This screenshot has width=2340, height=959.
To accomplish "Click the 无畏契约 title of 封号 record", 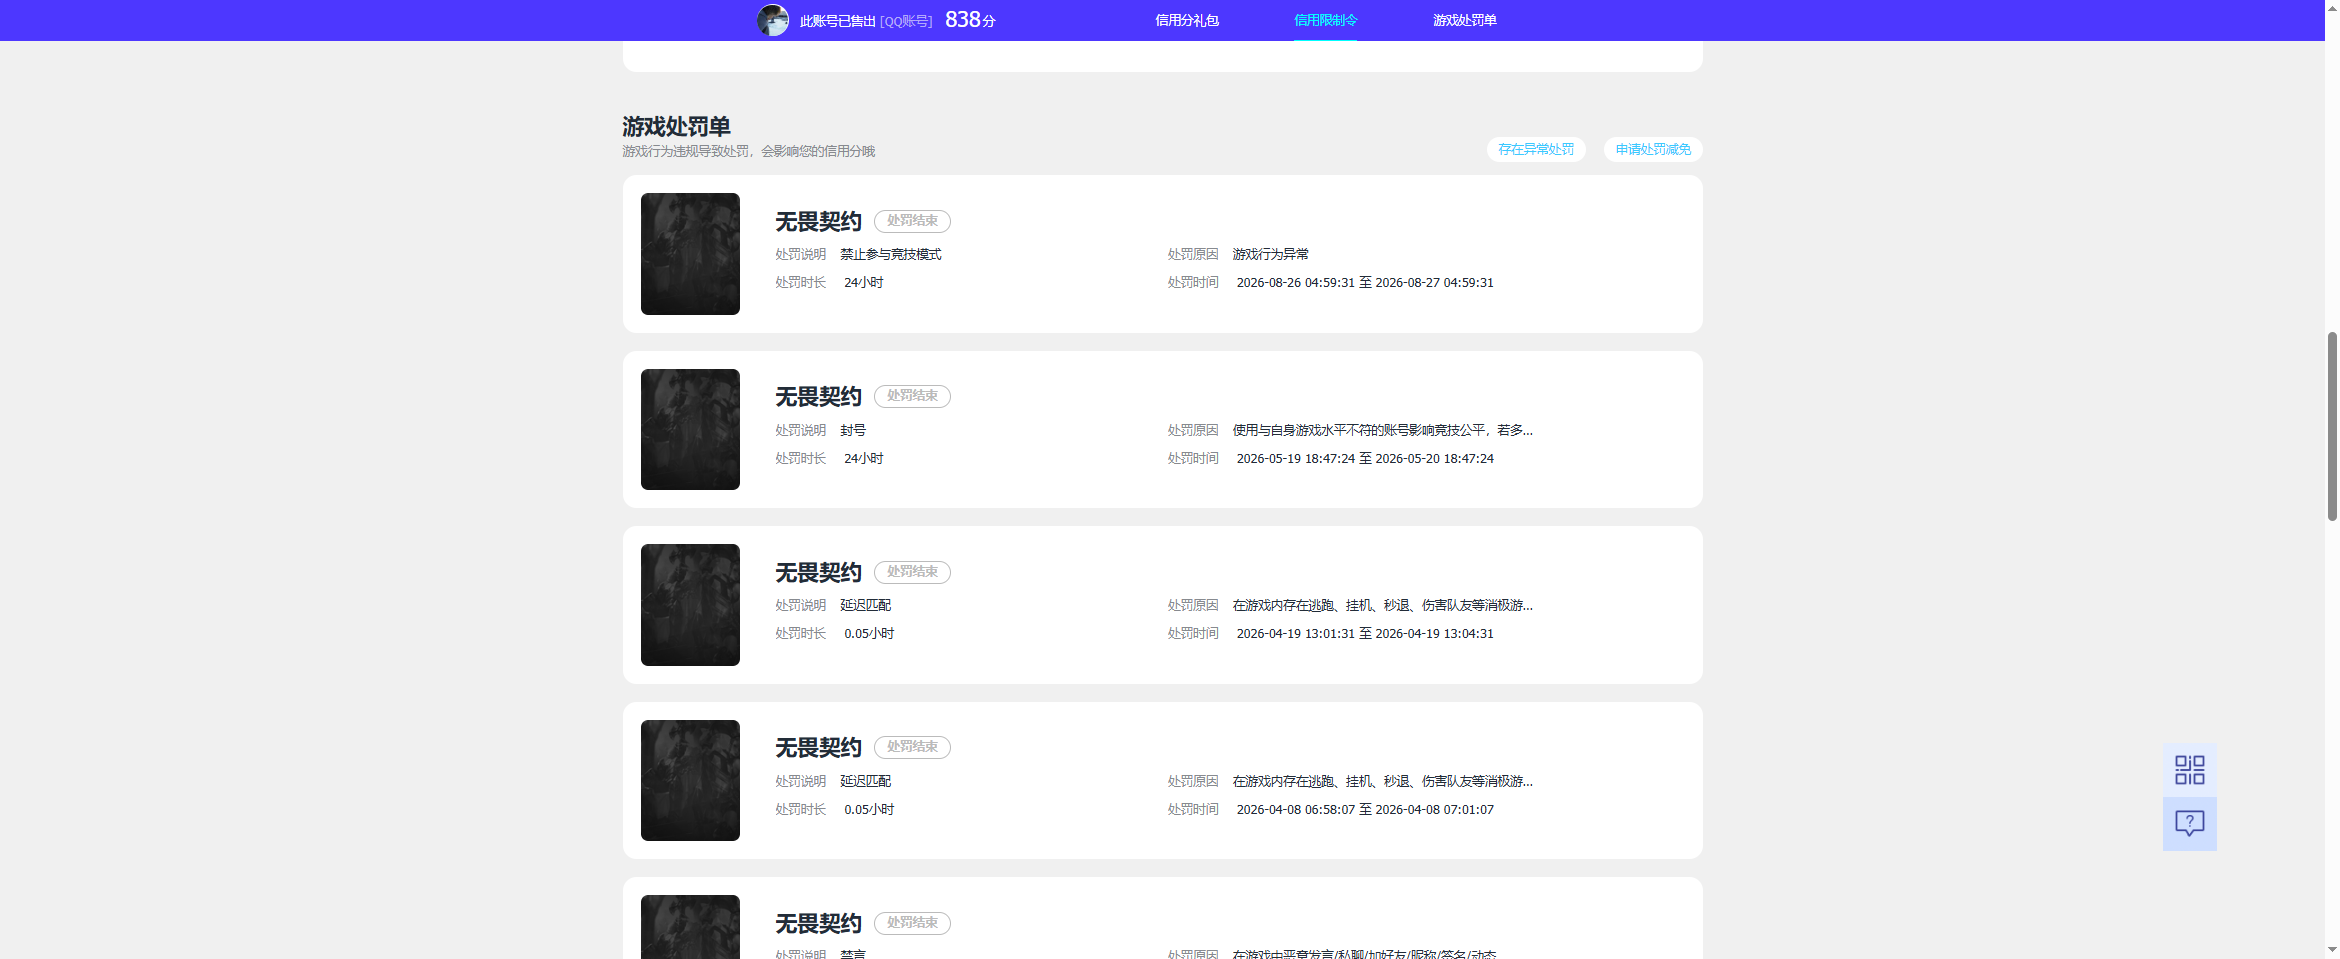I will [x=818, y=397].
